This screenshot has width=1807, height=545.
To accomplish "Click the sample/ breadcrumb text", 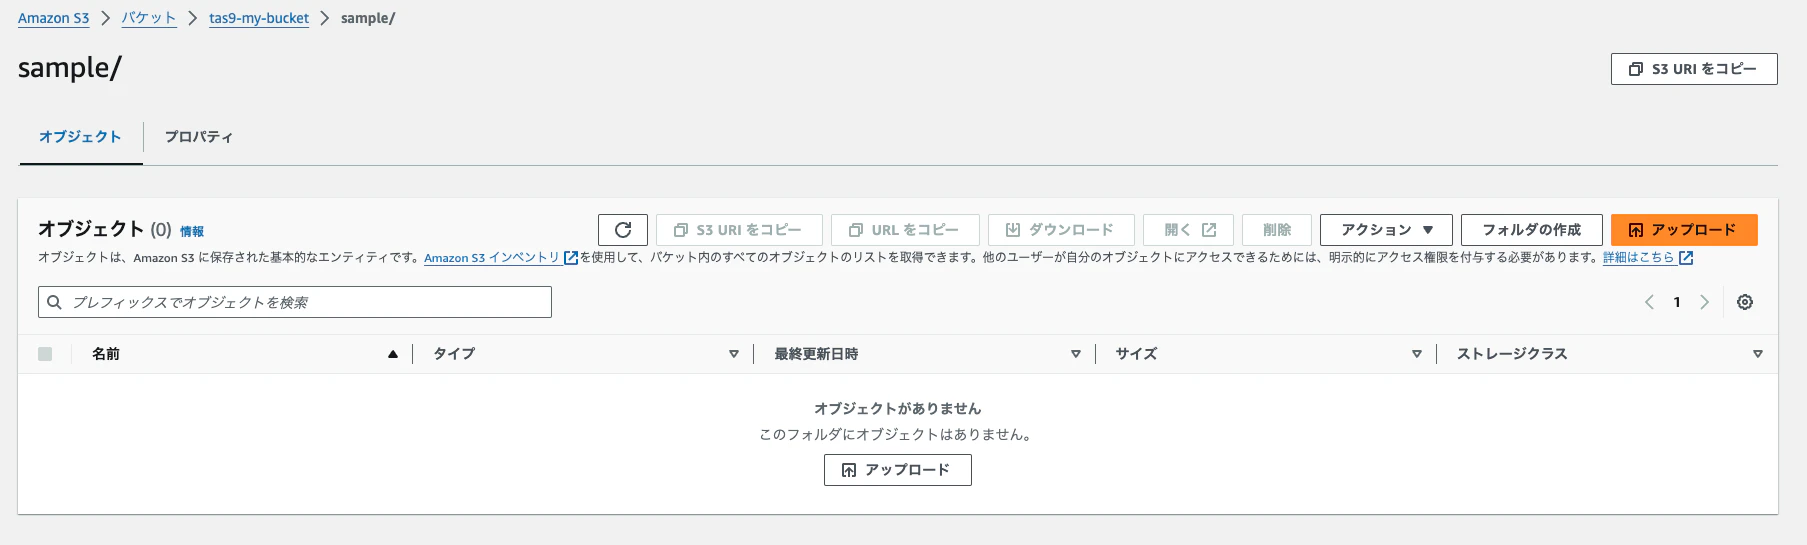I will coord(368,18).
